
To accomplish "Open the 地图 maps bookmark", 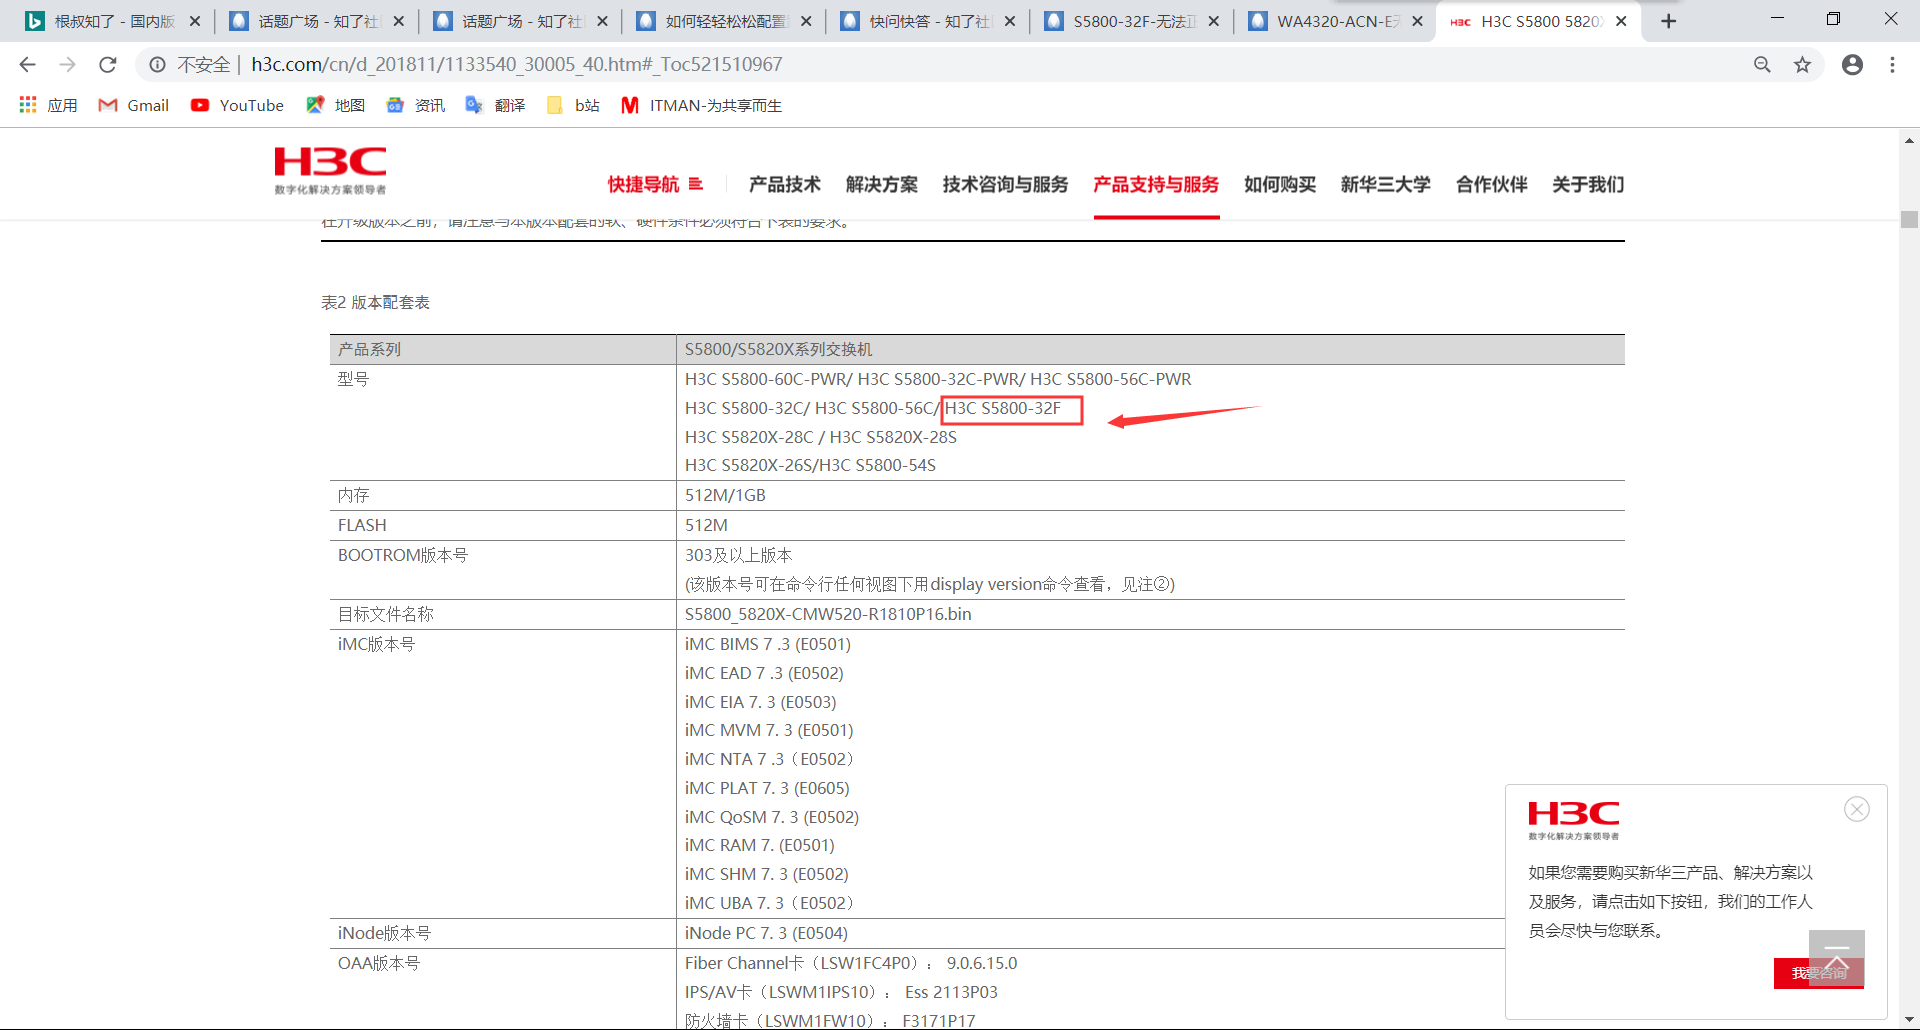I will click(x=335, y=105).
